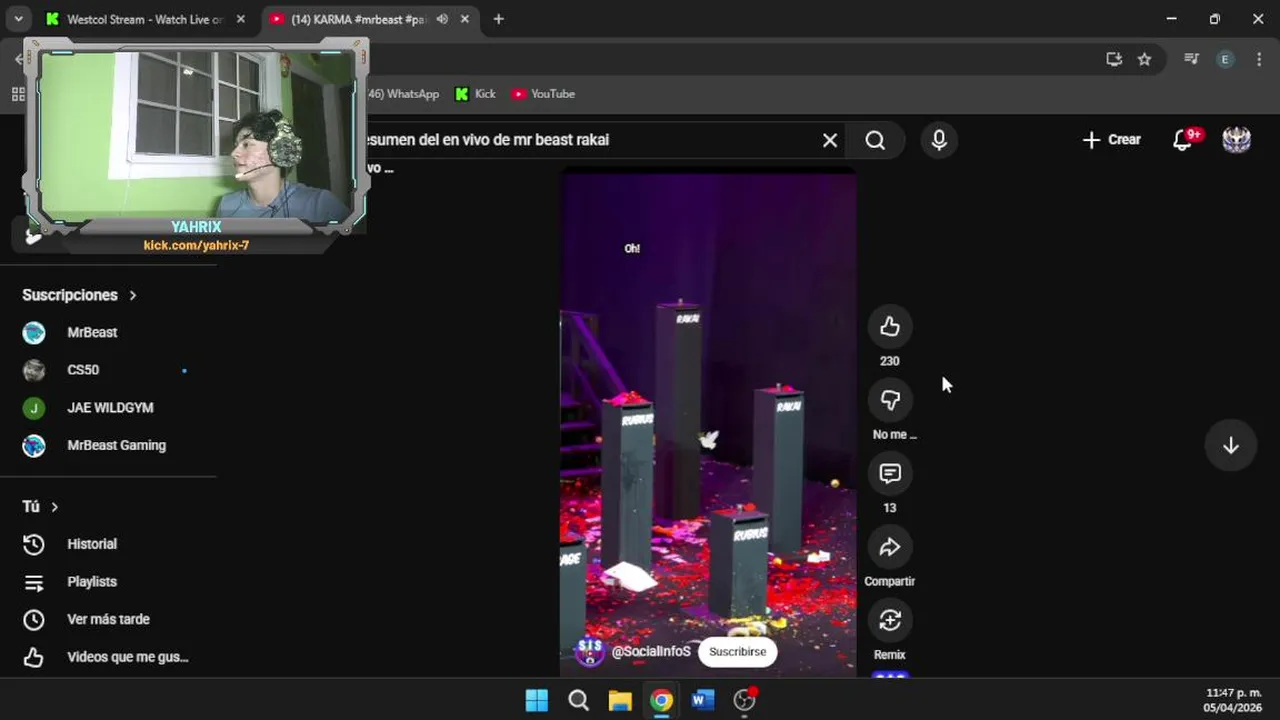
Task: Like the Short with thumbs up
Action: [889, 327]
